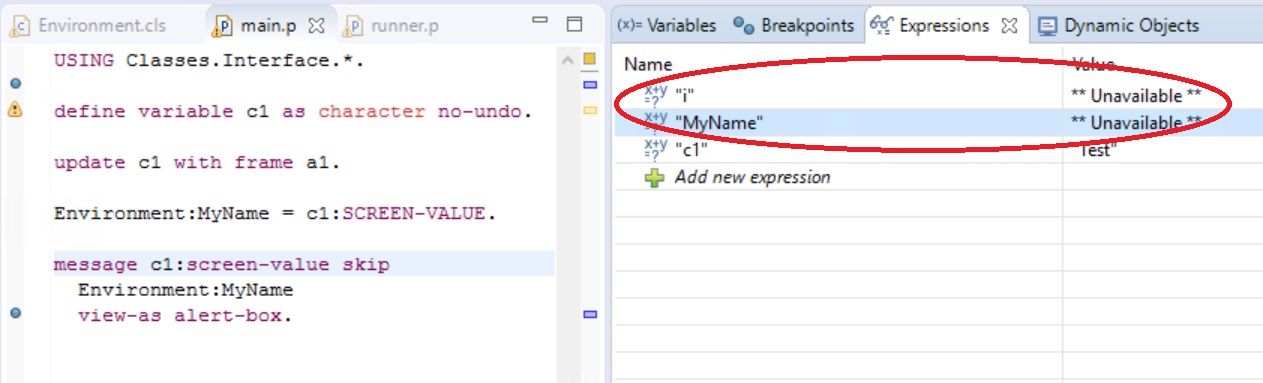Open the Variables view tab

click(x=666, y=25)
